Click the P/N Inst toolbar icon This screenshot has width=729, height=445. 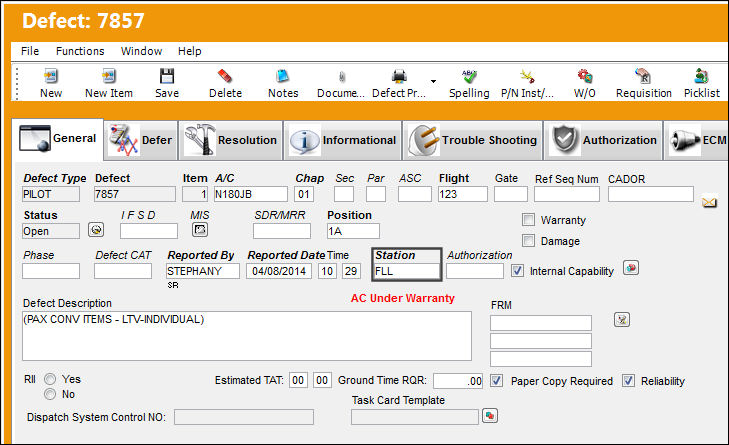click(x=527, y=76)
